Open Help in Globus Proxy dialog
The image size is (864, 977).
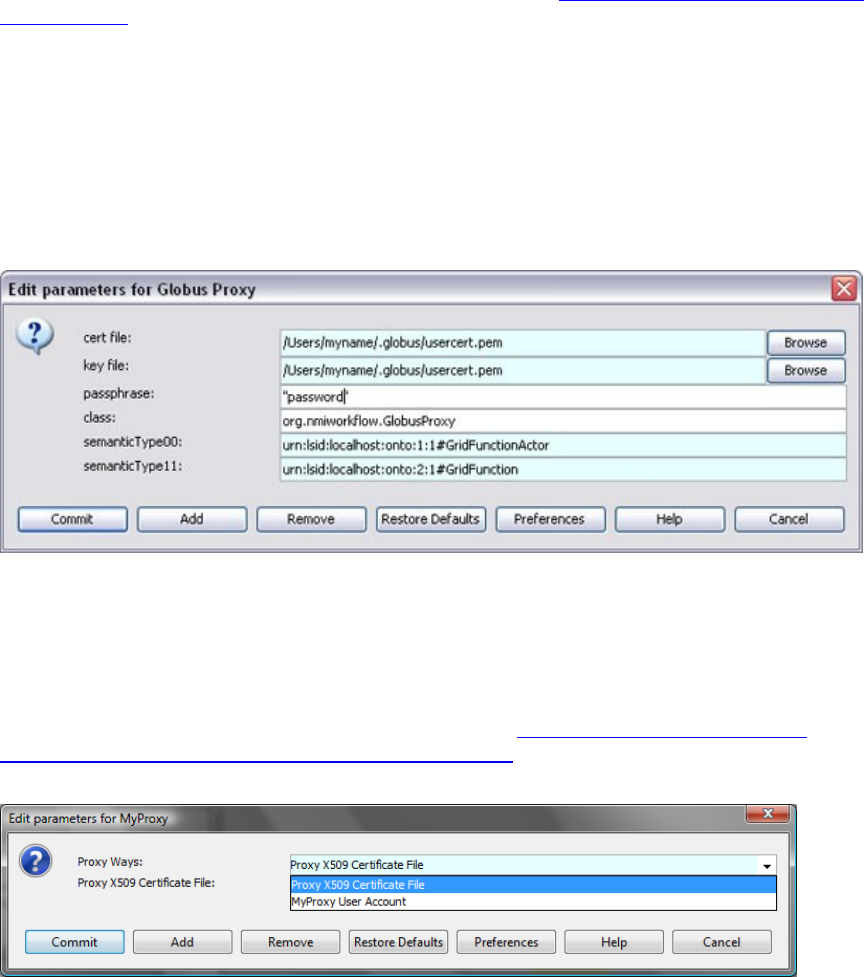pos(670,519)
